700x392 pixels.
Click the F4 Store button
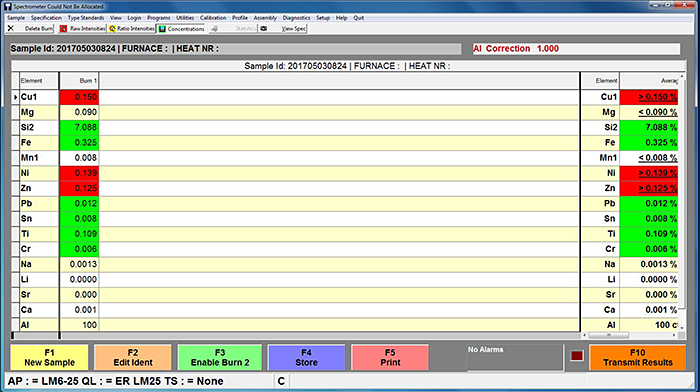point(306,358)
